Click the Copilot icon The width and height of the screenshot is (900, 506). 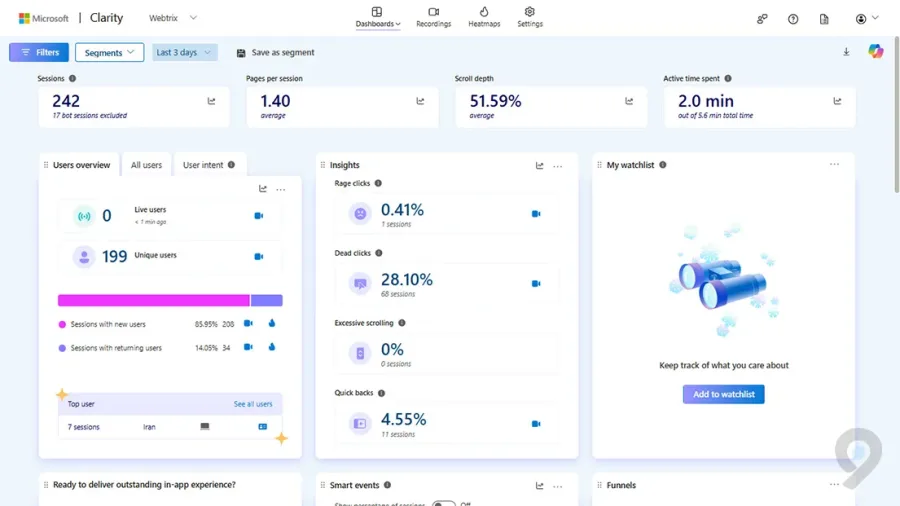(x=876, y=52)
